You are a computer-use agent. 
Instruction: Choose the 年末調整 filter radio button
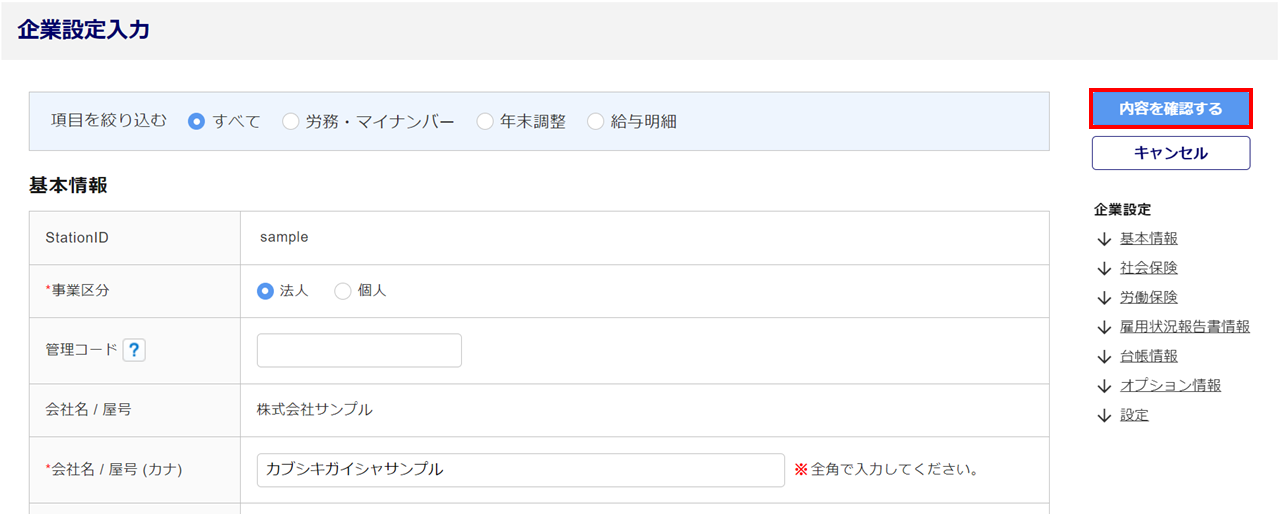pyautogui.click(x=485, y=122)
